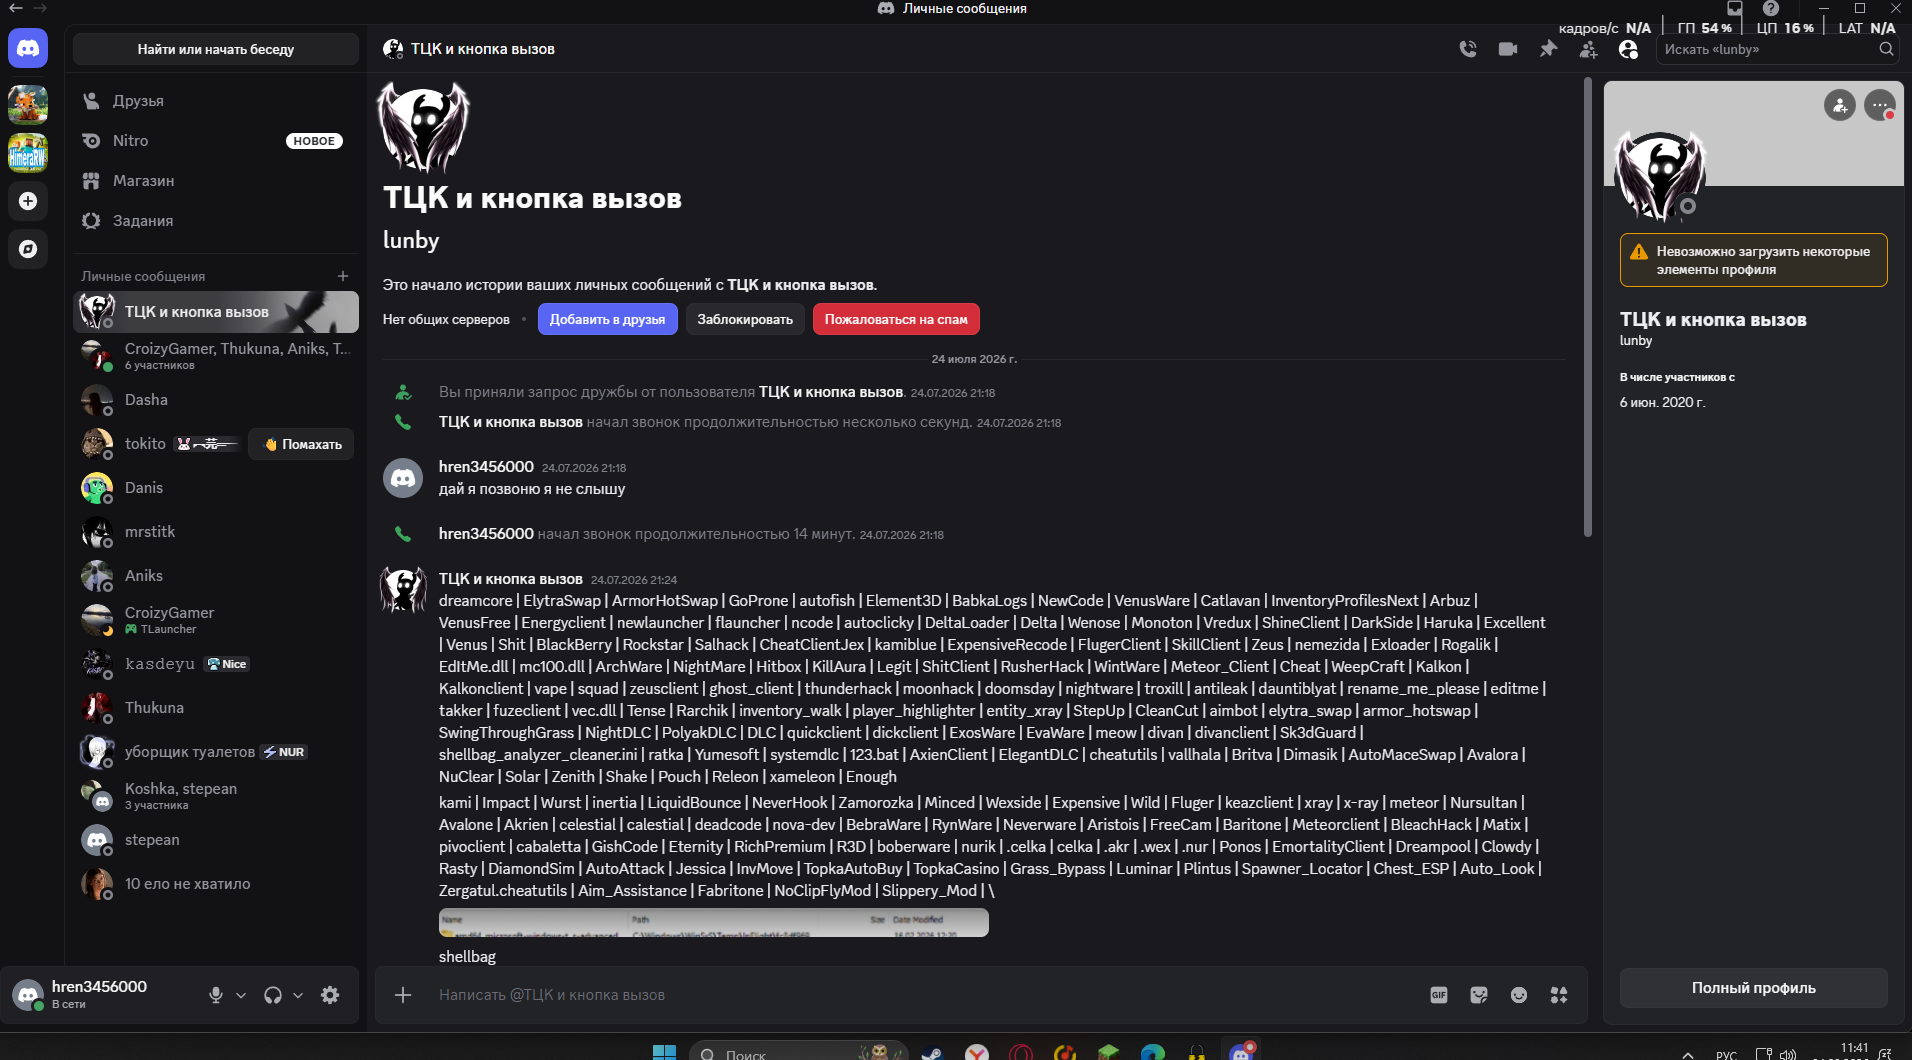Open more options on profile banner
Image resolution: width=1912 pixels, height=1060 pixels.
pyautogui.click(x=1880, y=105)
